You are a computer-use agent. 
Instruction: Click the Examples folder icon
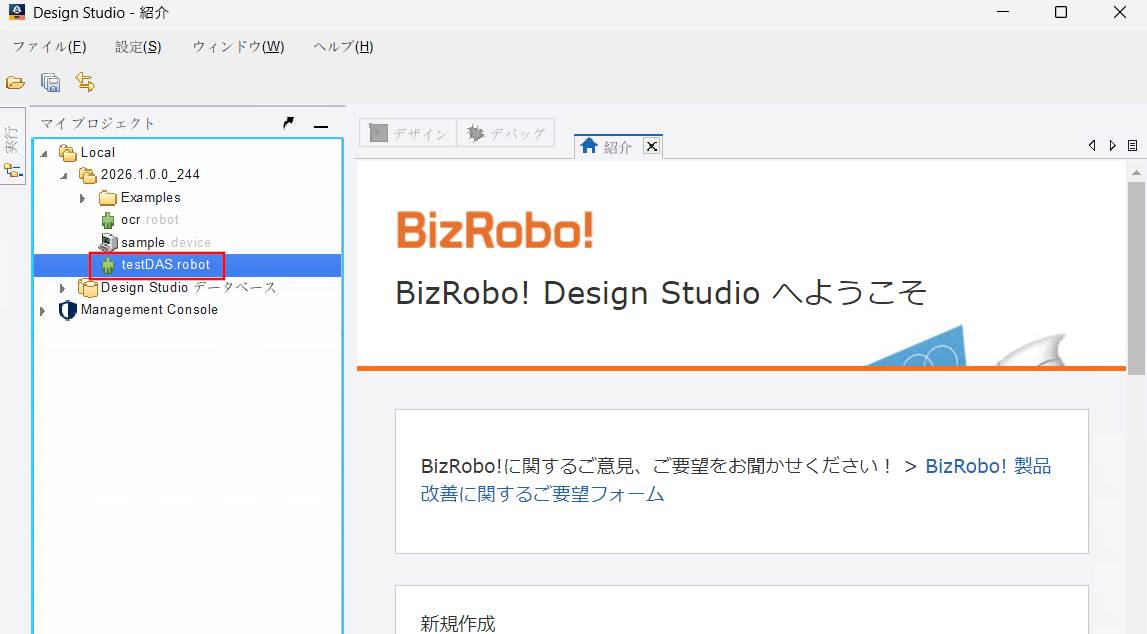click(108, 197)
